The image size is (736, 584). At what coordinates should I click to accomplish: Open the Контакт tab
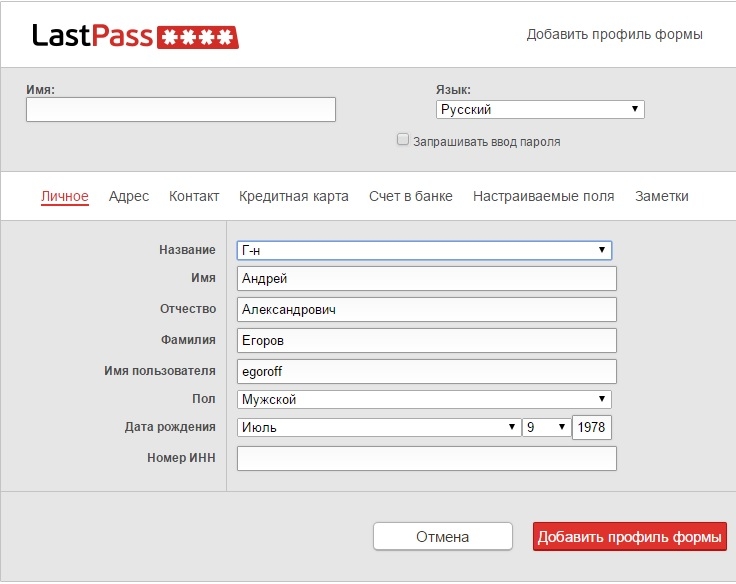(194, 196)
